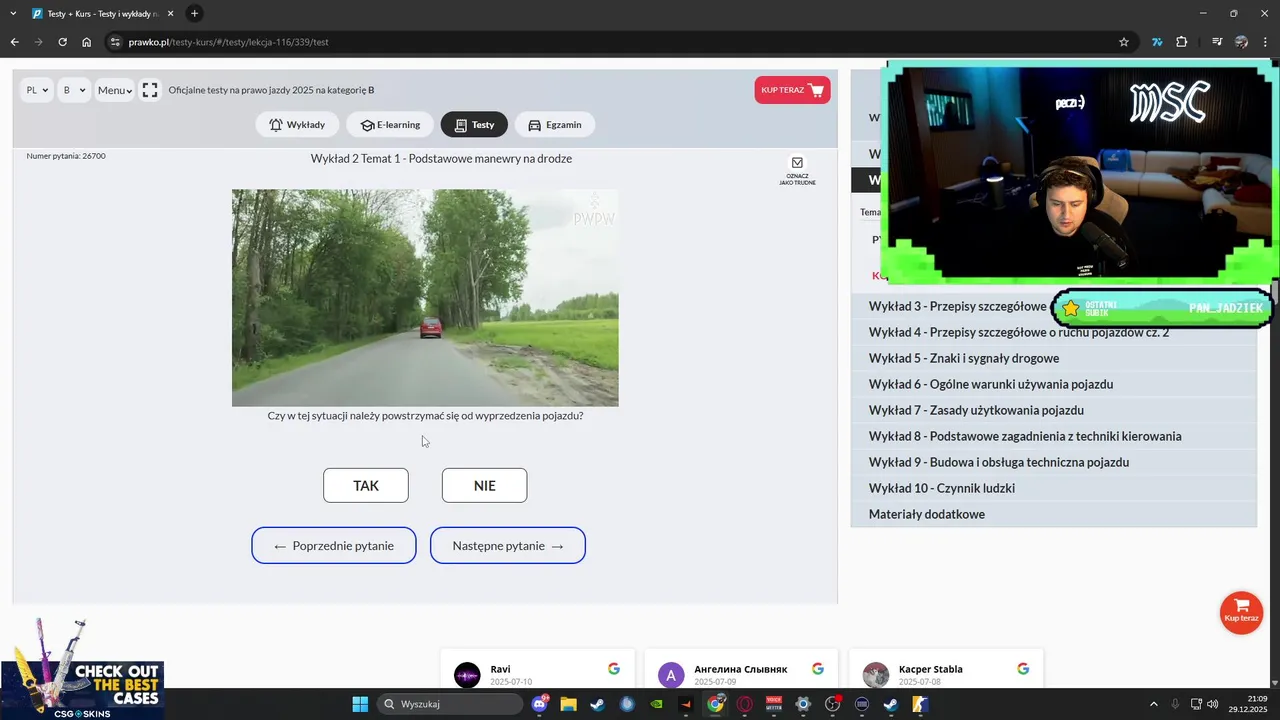
Task: Open File Explorer from the taskbar
Action: pyautogui.click(x=568, y=704)
